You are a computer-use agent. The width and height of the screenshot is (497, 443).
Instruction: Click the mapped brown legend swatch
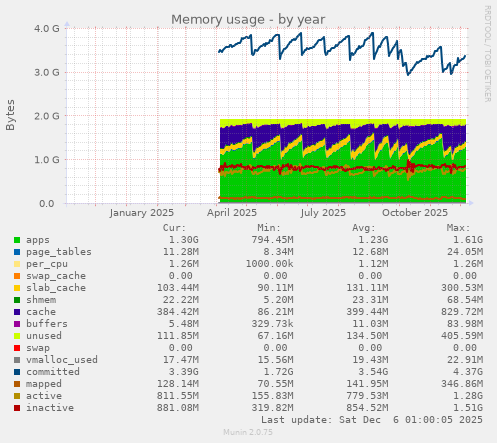point(17,384)
